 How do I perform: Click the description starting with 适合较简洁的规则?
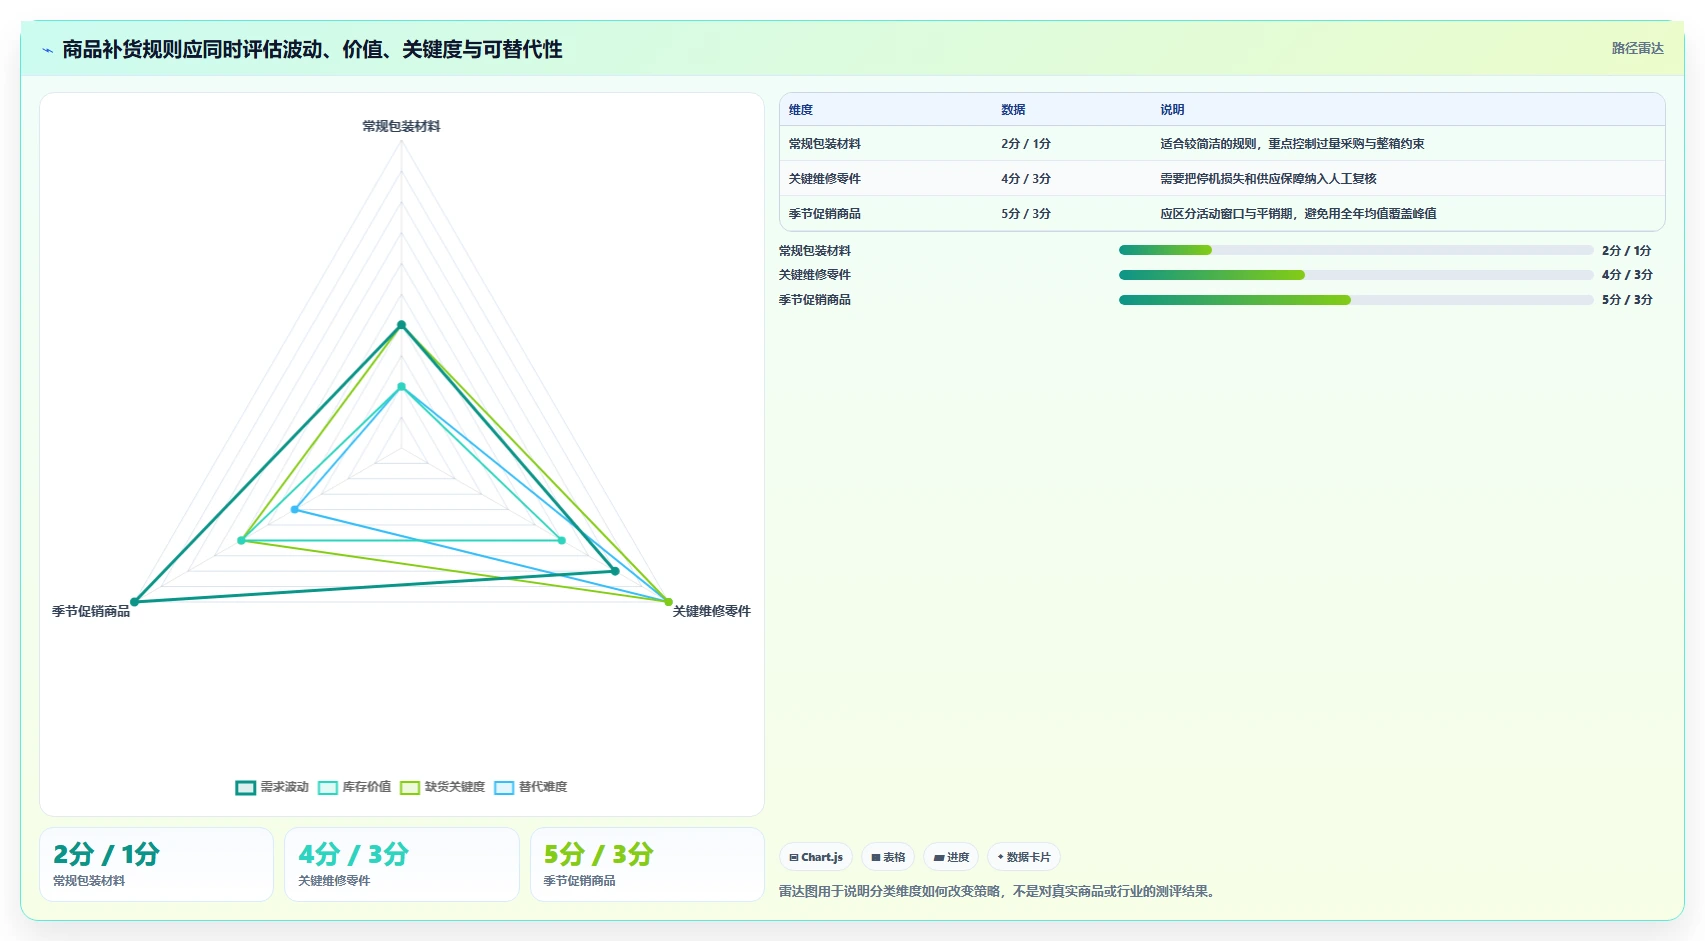pos(1292,144)
